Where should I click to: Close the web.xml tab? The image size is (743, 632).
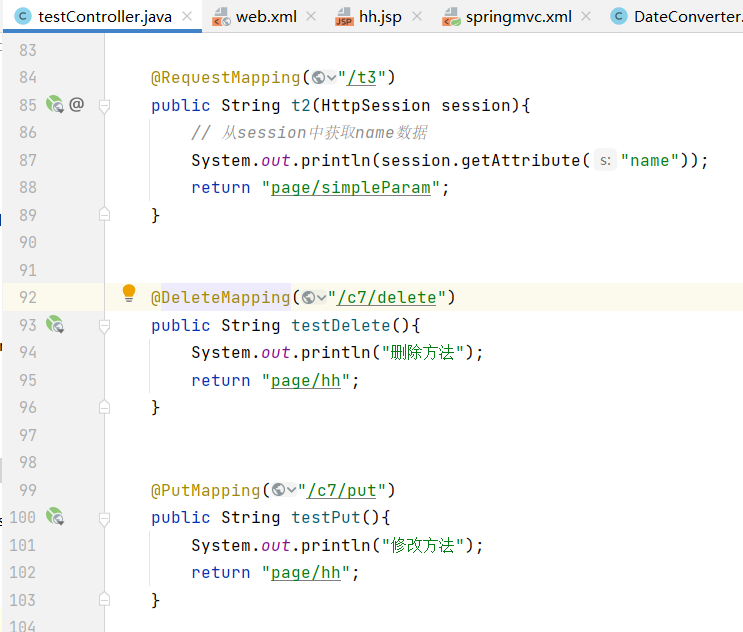point(311,17)
